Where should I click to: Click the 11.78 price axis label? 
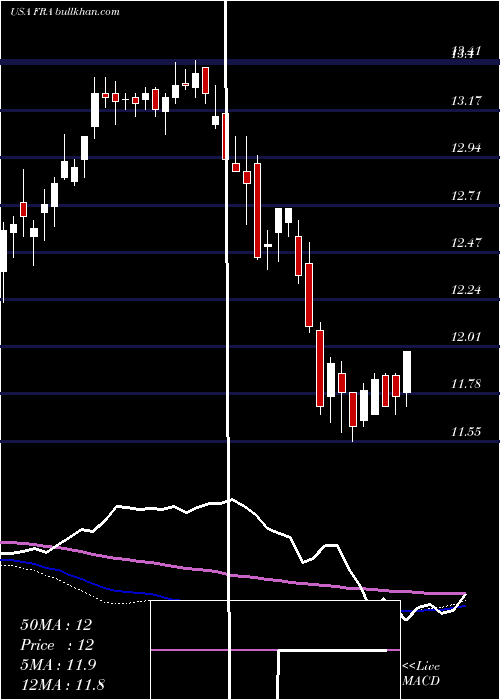point(467,384)
